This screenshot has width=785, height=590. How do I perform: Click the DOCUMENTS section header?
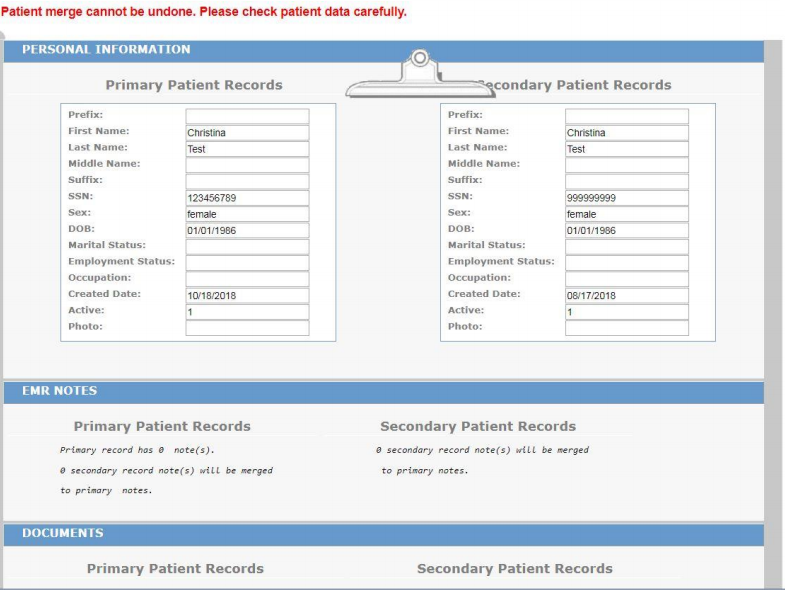point(63,534)
